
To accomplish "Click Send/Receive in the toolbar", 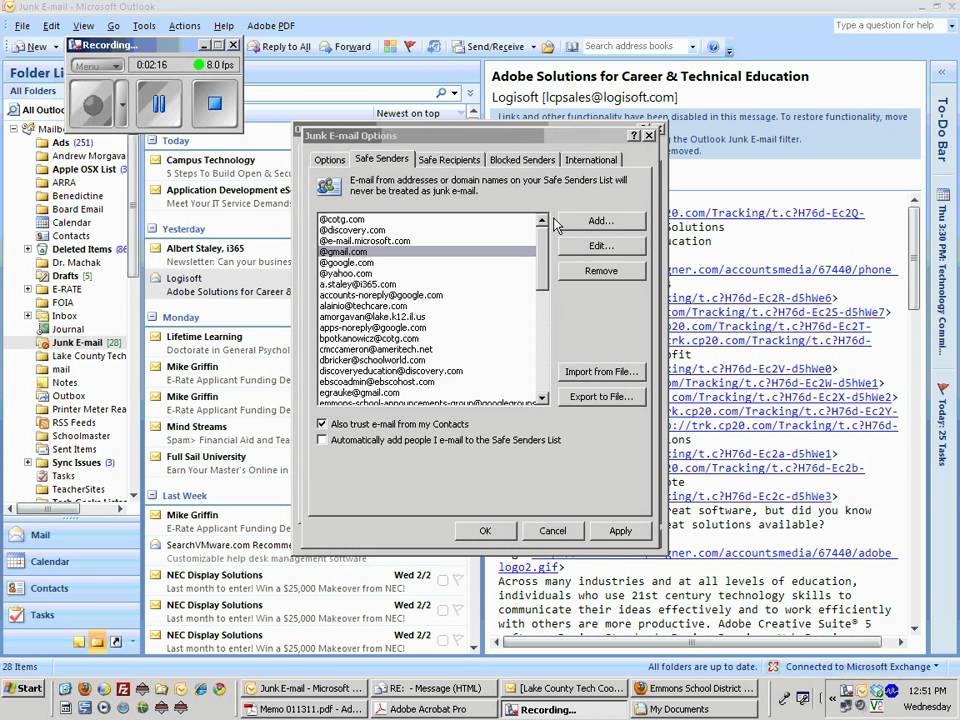I will 489,47.
